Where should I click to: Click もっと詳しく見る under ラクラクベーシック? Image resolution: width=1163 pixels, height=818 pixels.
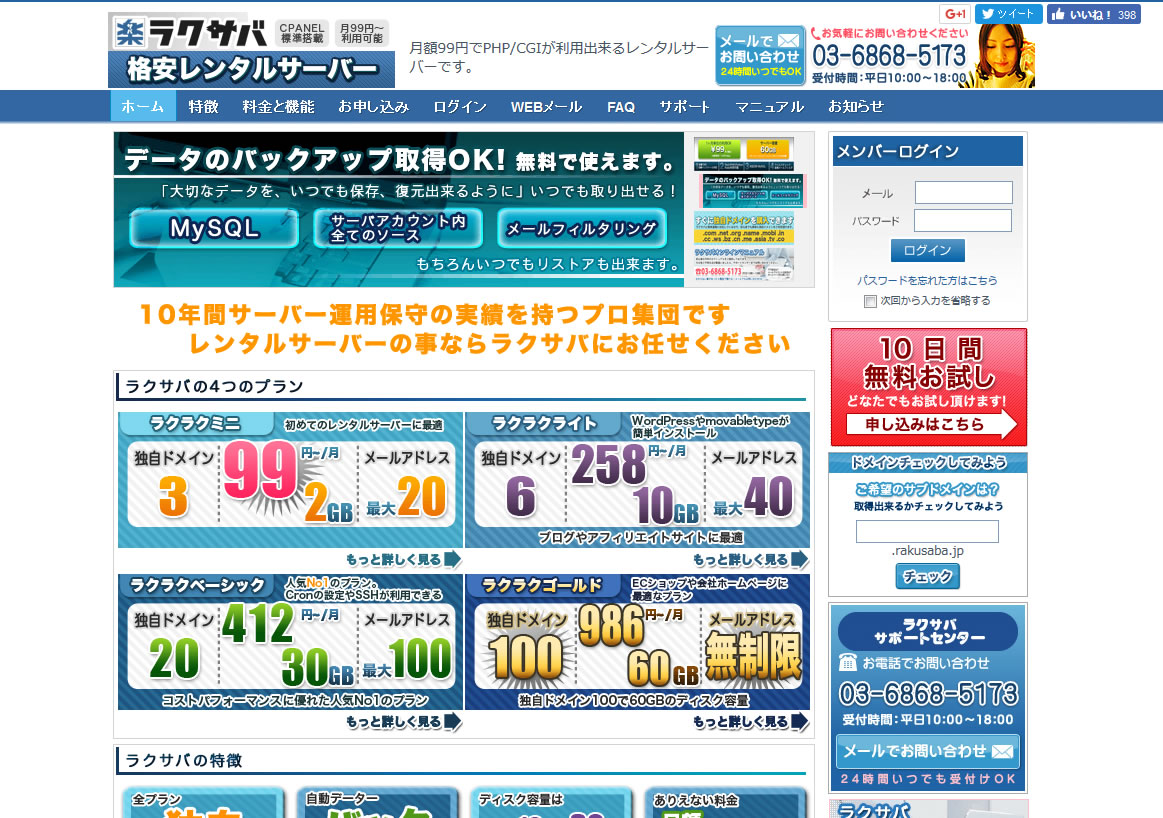(403, 722)
